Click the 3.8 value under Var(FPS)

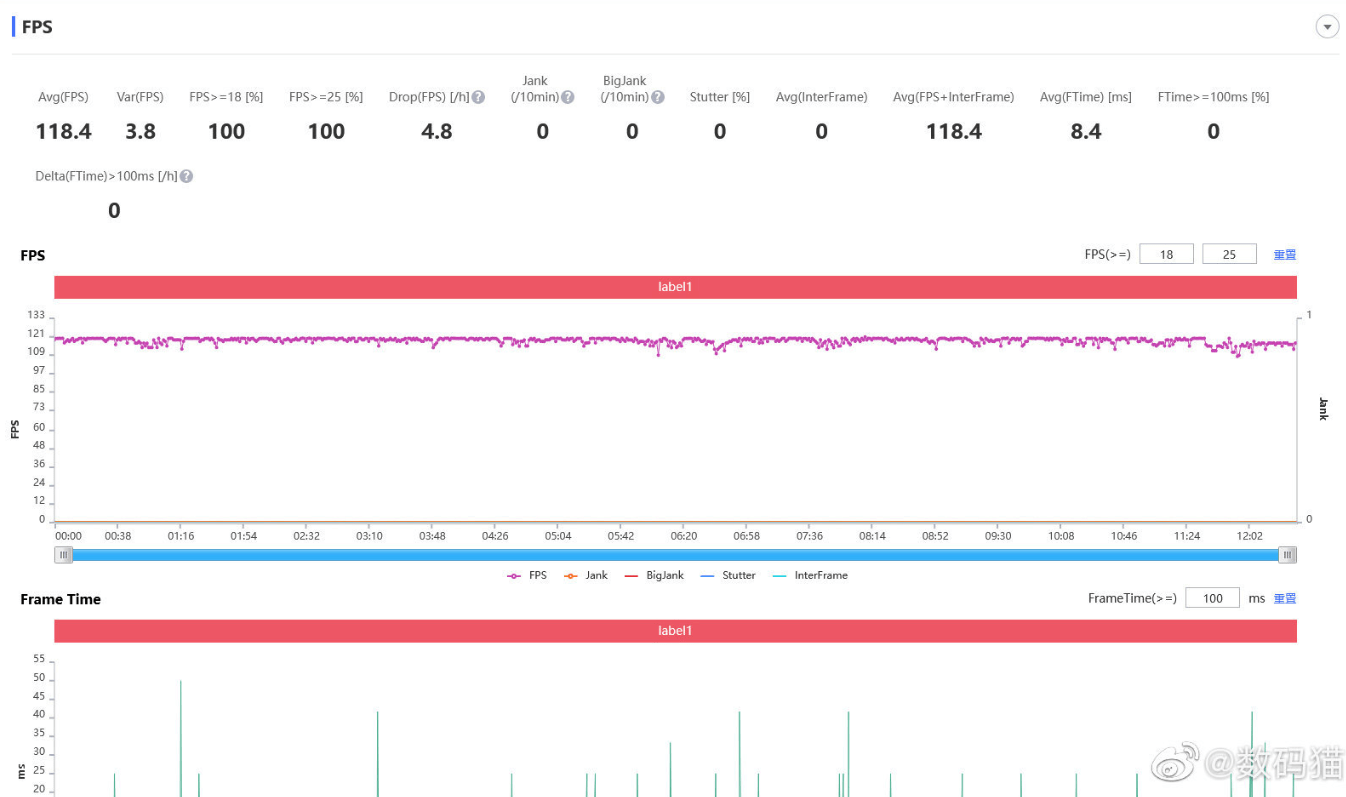[x=141, y=131]
